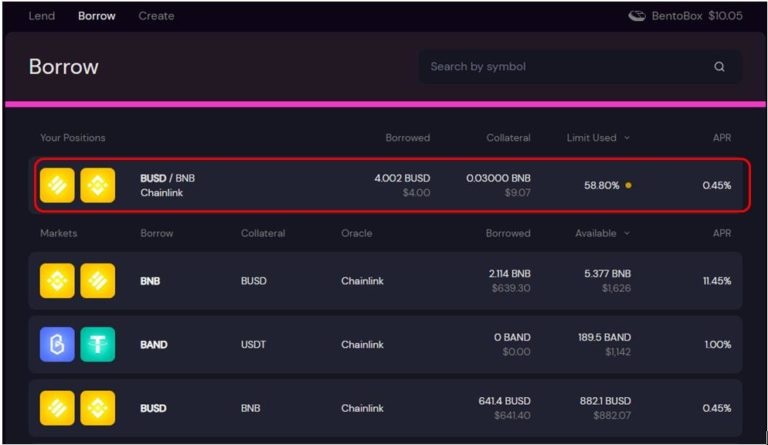Viewport: 768px width, 445px height.
Task: Sort markets by Borrowed column header
Action: click(x=508, y=233)
